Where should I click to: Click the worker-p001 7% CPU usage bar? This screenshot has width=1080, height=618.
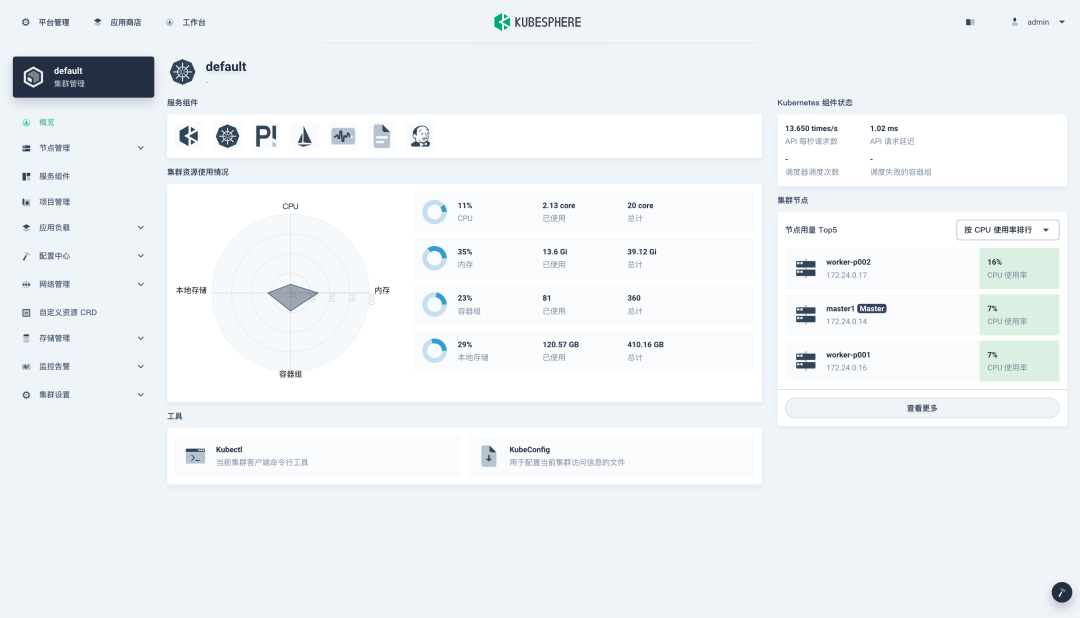click(x=1019, y=360)
